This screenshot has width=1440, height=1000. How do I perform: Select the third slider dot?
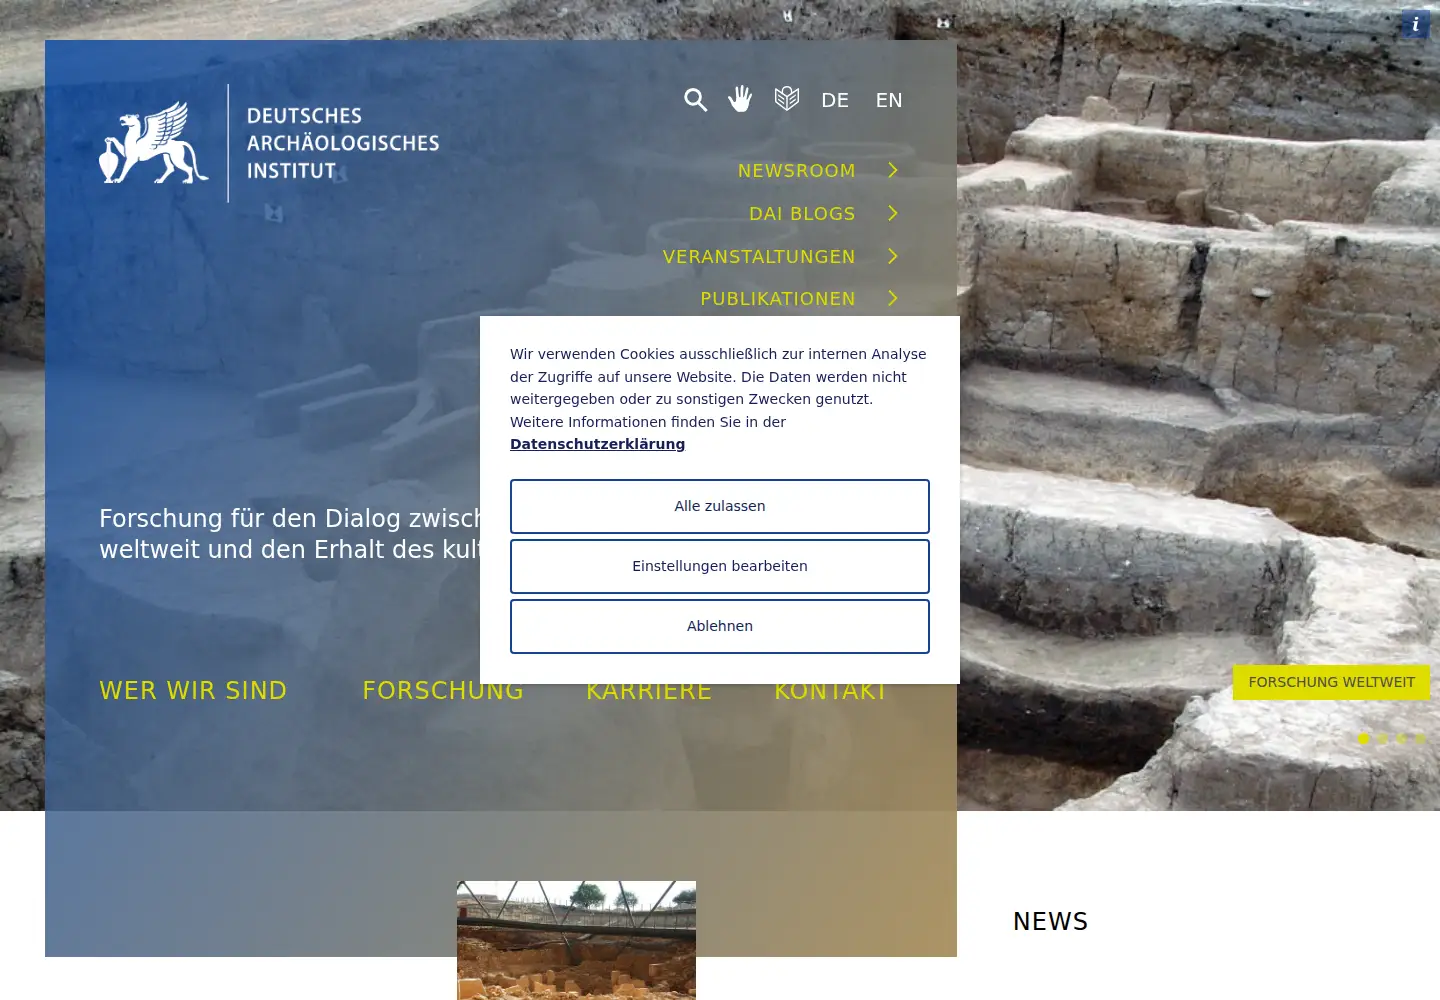coord(1401,739)
